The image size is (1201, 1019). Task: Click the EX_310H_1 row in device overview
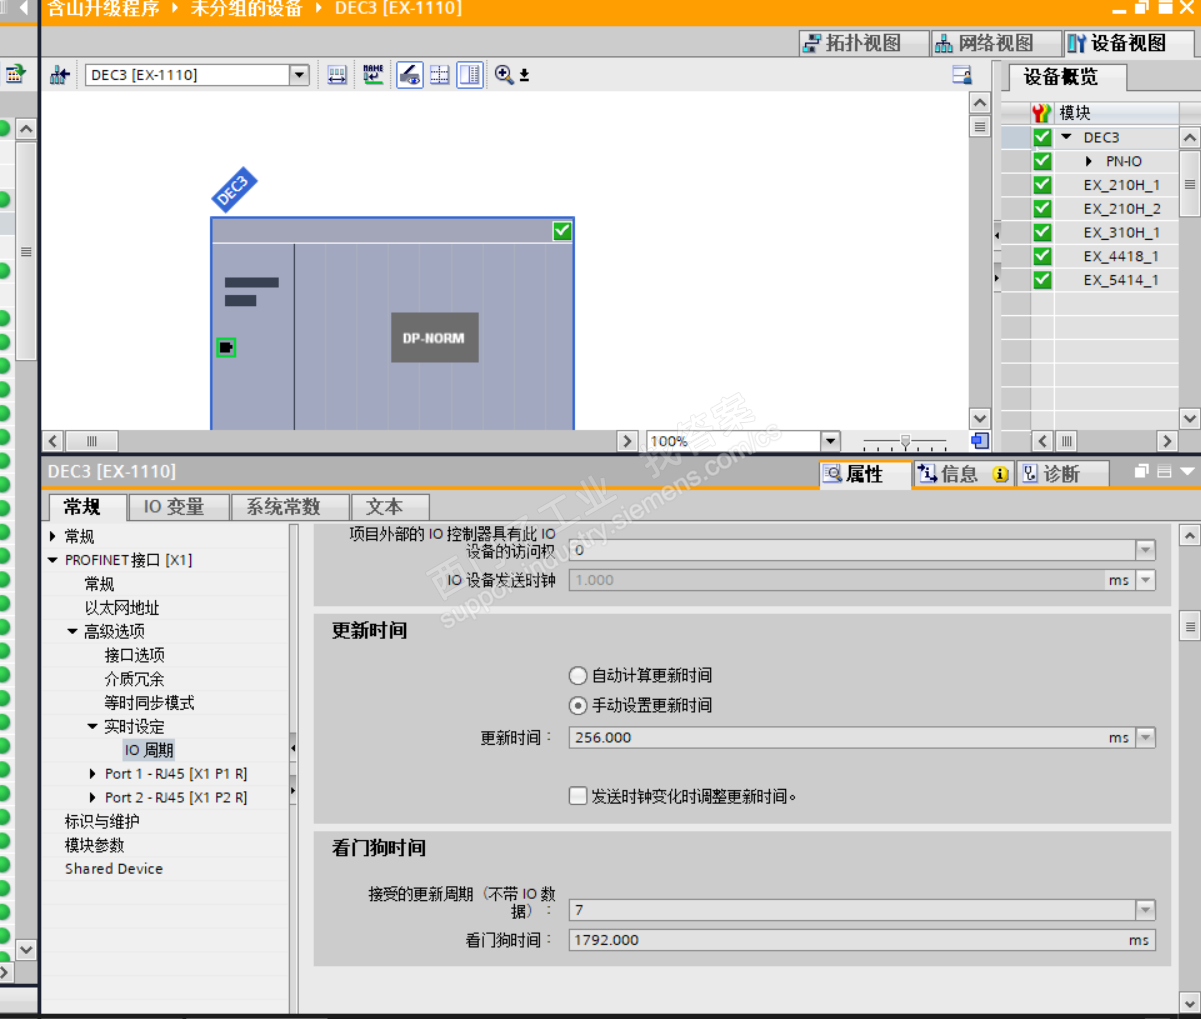point(1122,232)
